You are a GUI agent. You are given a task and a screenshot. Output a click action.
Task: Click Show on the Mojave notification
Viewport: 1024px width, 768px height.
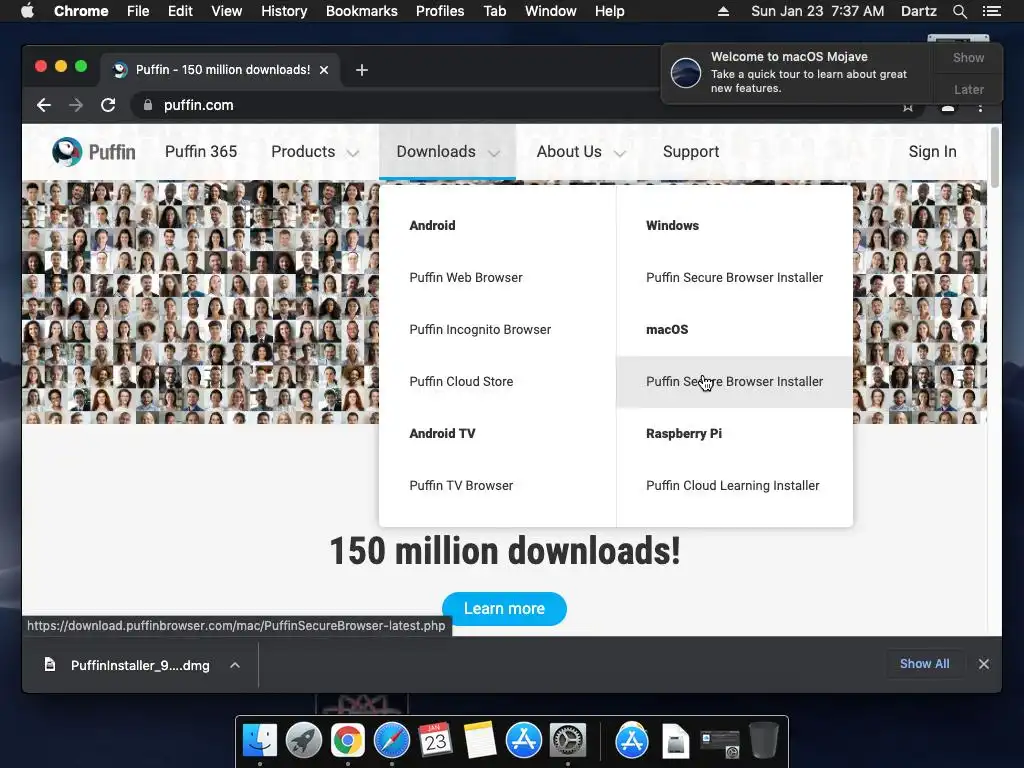point(968,57)
